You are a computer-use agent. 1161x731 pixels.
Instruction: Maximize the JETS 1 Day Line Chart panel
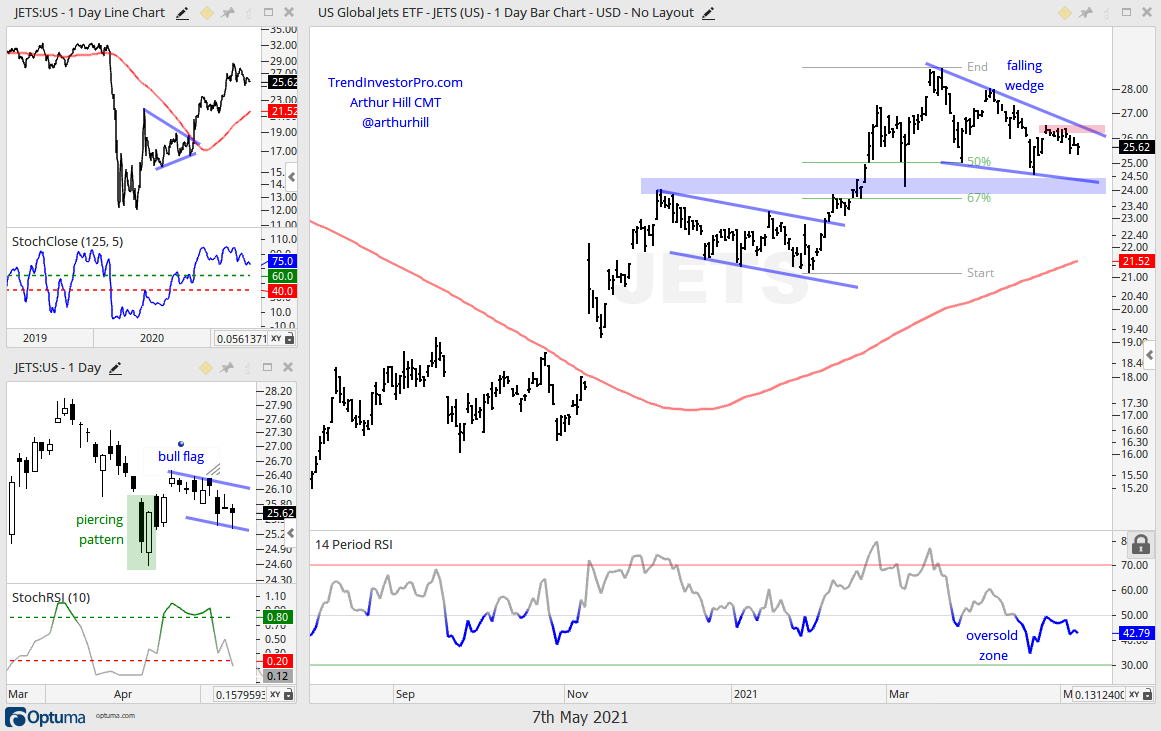(x=269, y=13)
